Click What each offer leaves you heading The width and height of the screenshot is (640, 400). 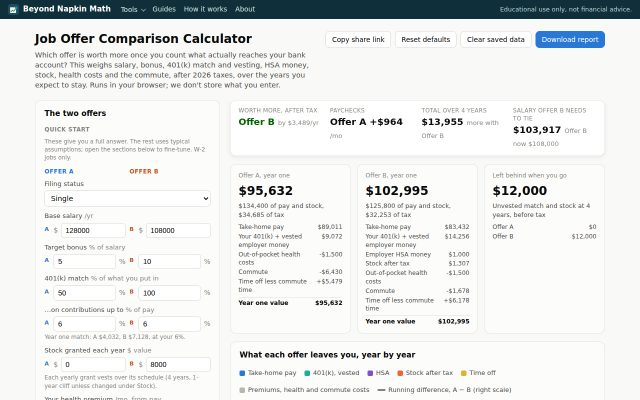pyautogui.click(x=327, y=355)
